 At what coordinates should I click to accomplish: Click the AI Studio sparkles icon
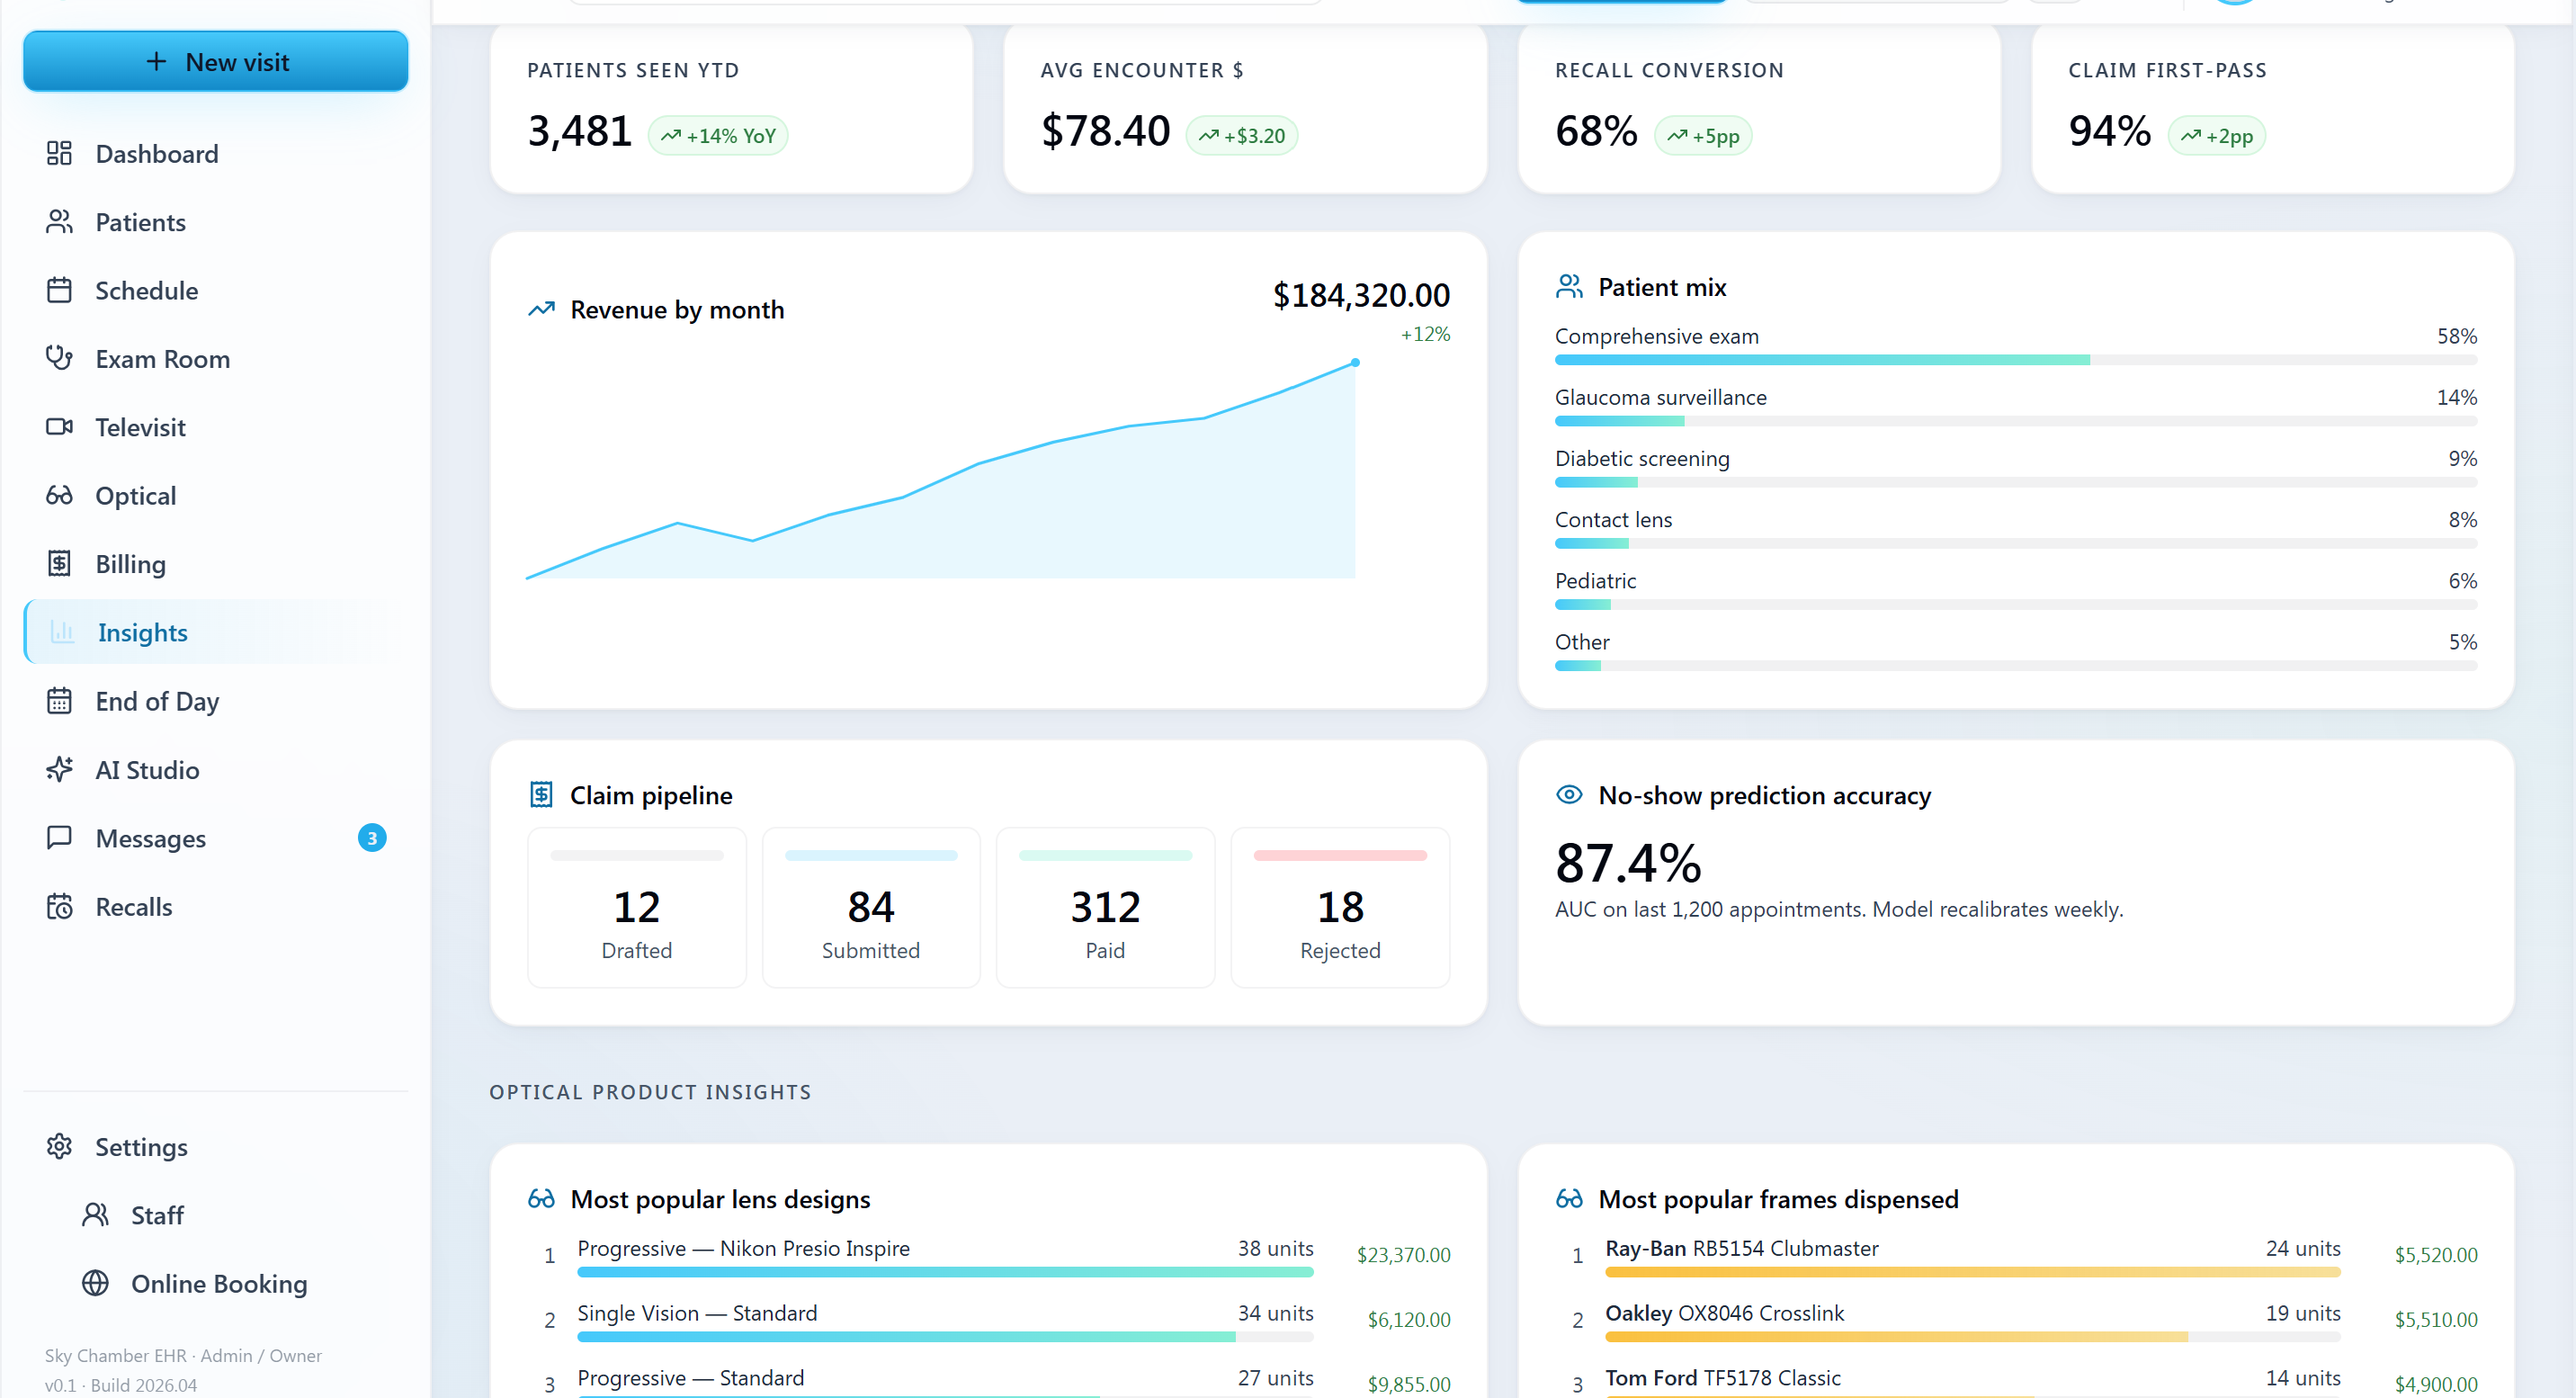click(59, 769)
